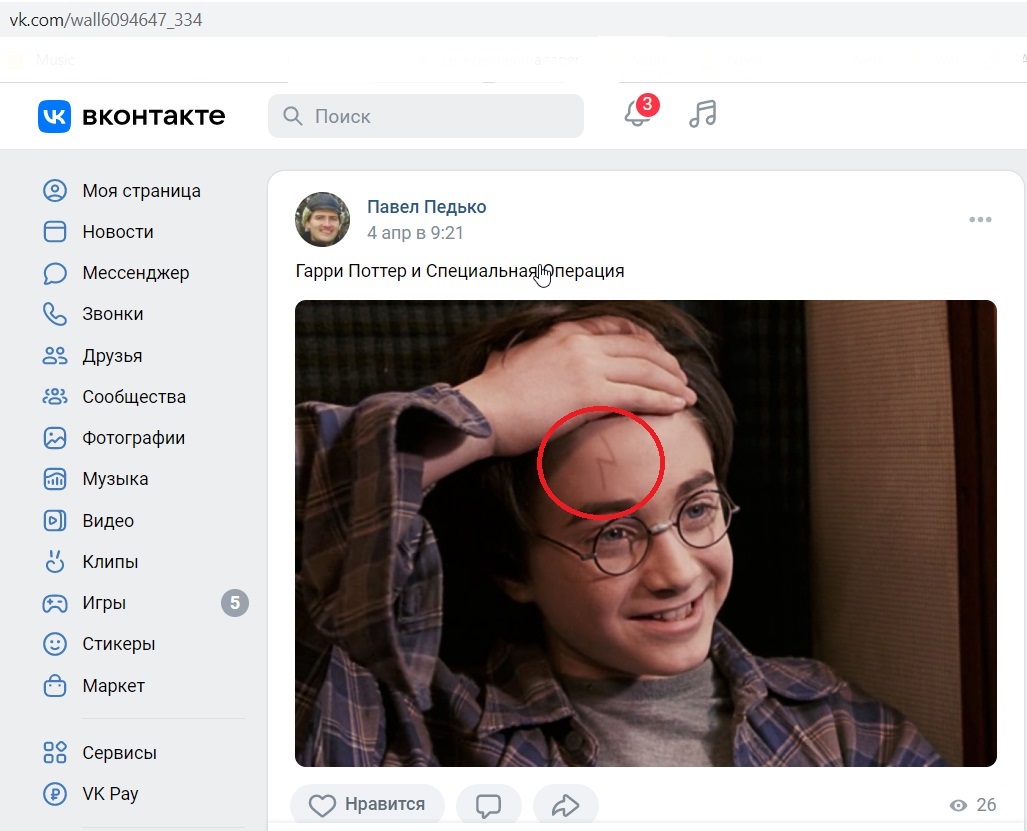
Task: Click the search magnifier icon
Action: tap(292, 116)
